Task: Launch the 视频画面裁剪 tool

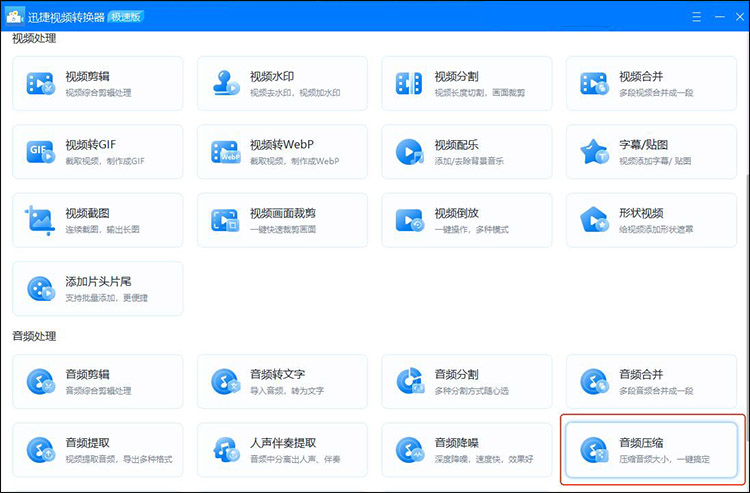Action: pos(282,220)
